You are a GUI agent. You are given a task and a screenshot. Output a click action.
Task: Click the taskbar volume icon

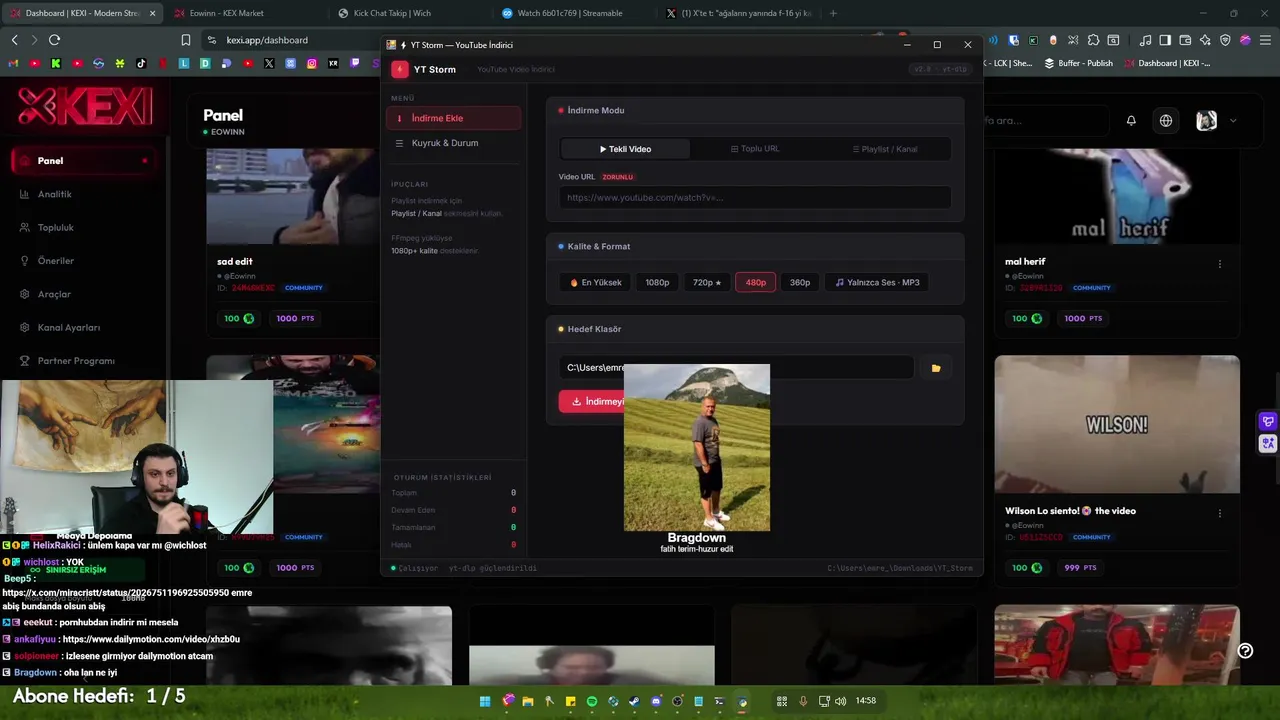(840, 701)
